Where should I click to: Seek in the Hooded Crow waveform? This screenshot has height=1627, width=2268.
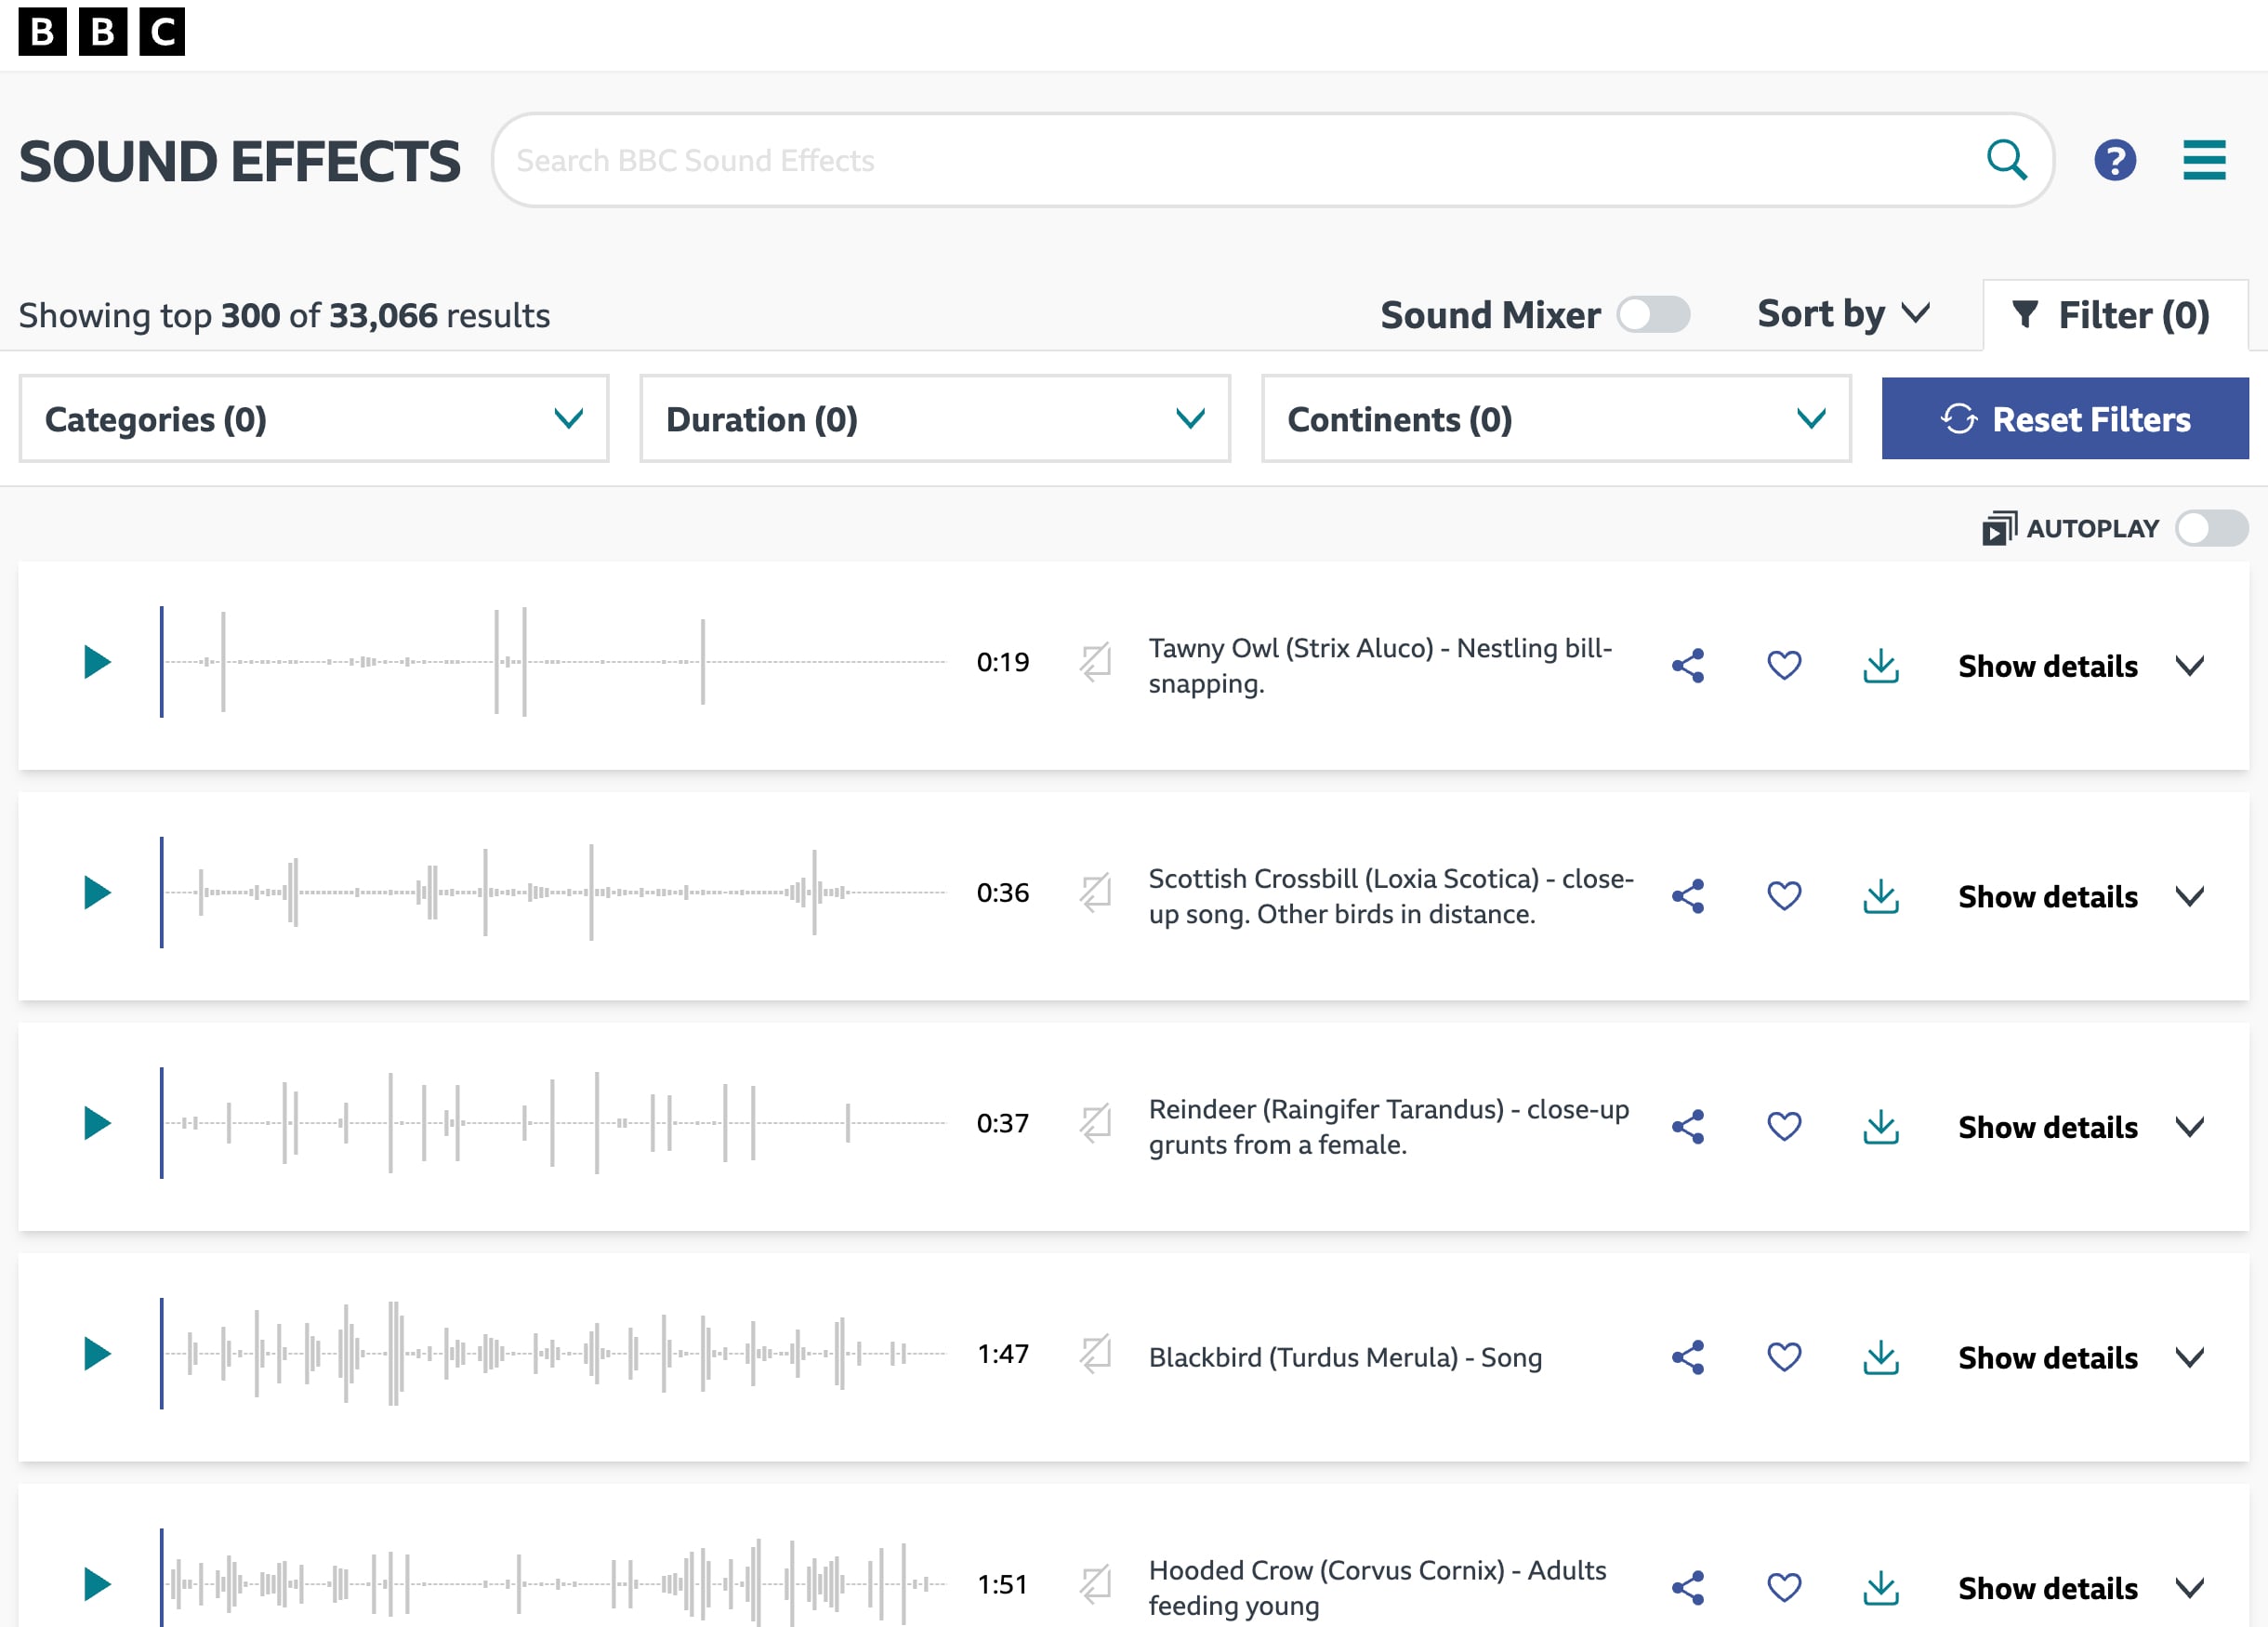tap(553, 1580)
